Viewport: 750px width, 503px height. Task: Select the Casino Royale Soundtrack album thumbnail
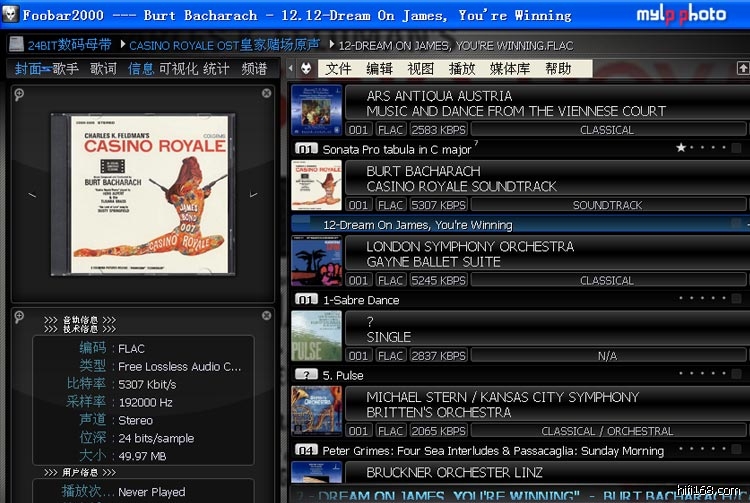tap(316, 186)
